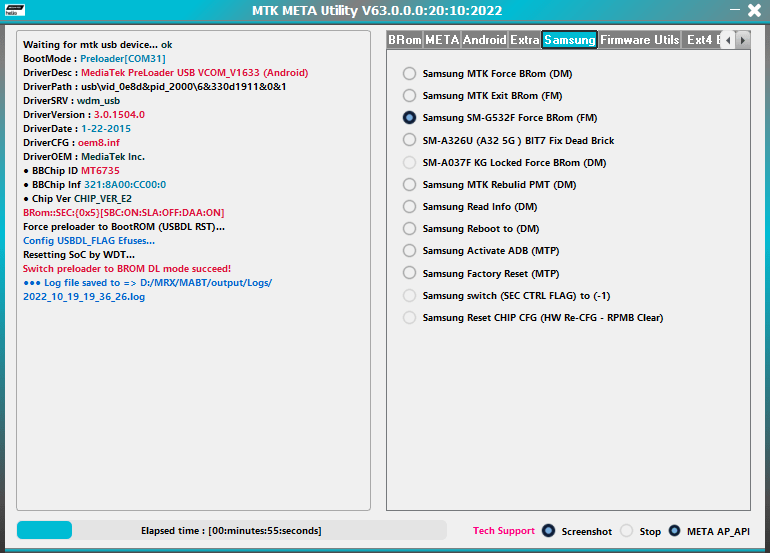Close the MTK META Utility window

(754, 10)
